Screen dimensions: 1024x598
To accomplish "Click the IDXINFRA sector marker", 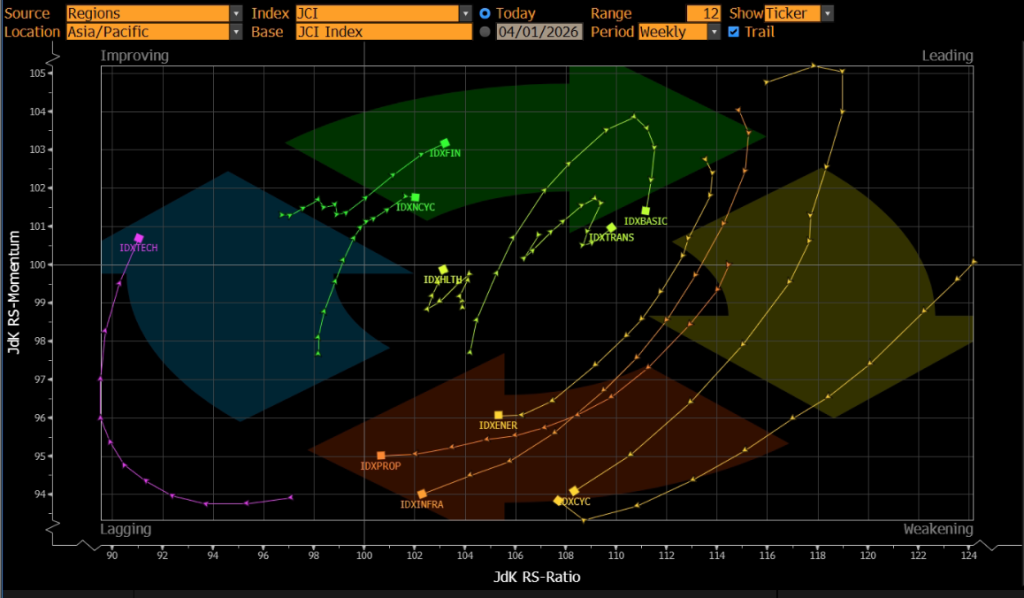I will click(x=422, y=494).
